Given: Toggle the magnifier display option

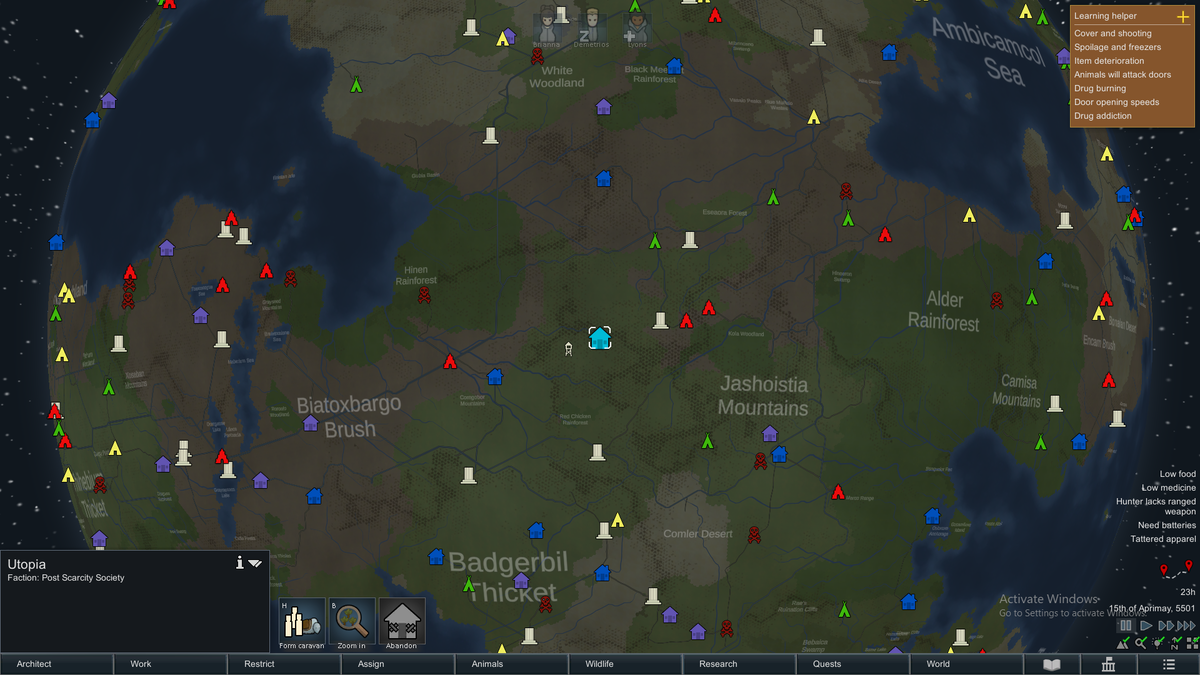Looking at the screenshot, I should [1141, 642].
